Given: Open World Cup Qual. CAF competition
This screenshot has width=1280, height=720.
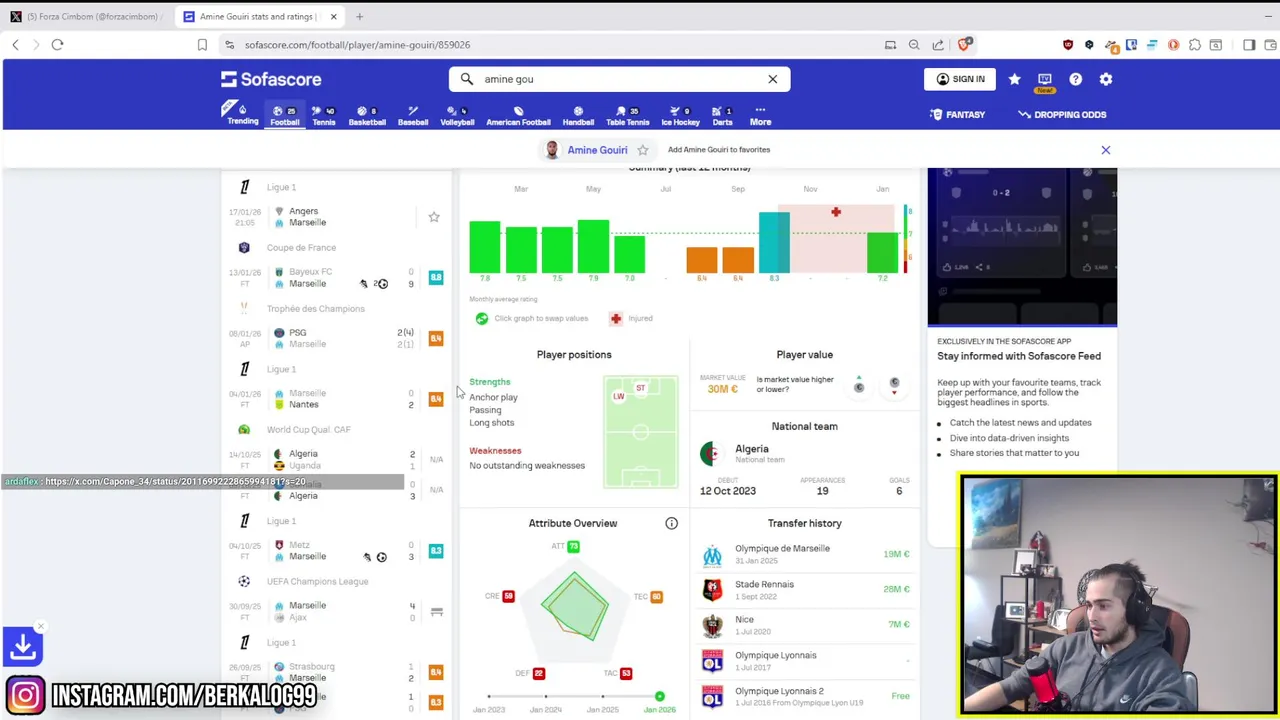Looking at the screenshot, I should [308, 430].
